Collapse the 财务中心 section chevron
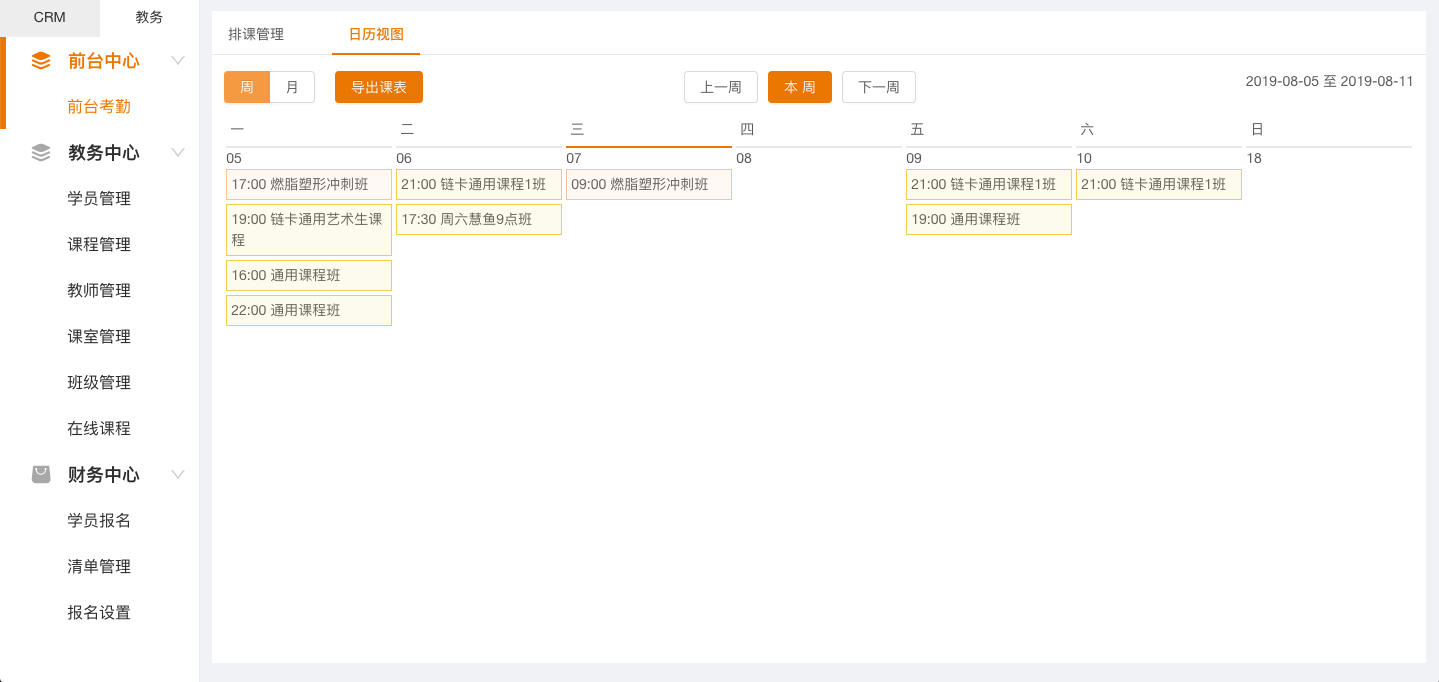The image size is (1439, 682). [178, 474]
